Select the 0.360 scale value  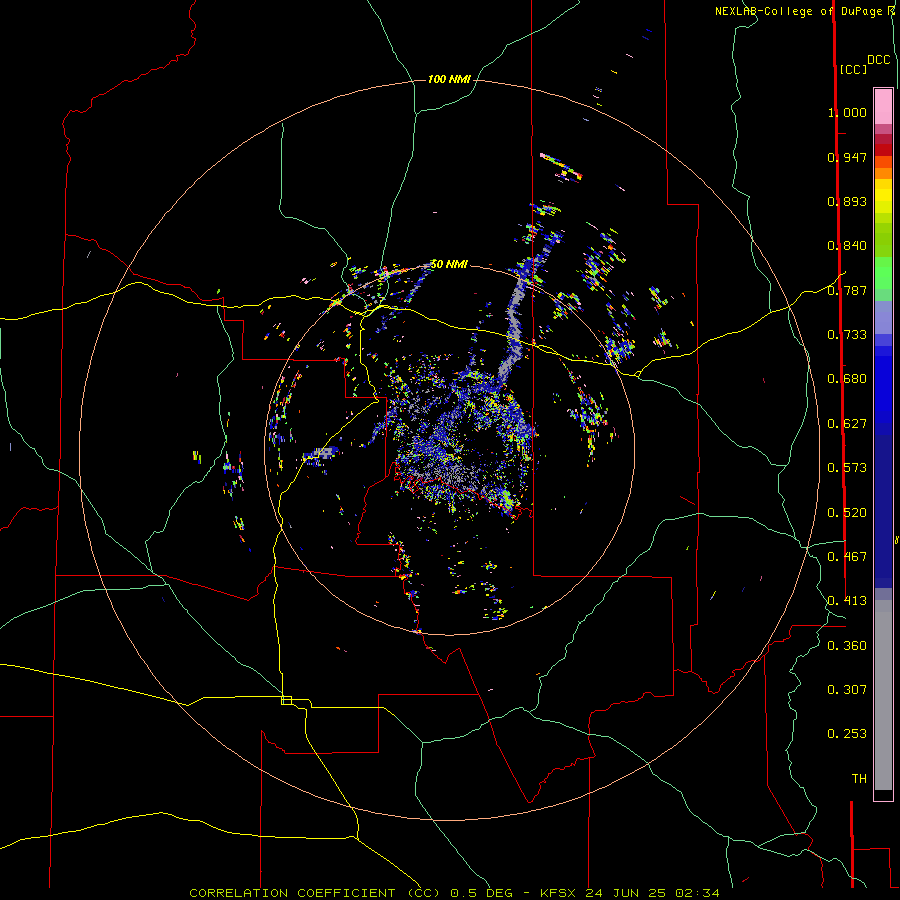click(847, 646)
